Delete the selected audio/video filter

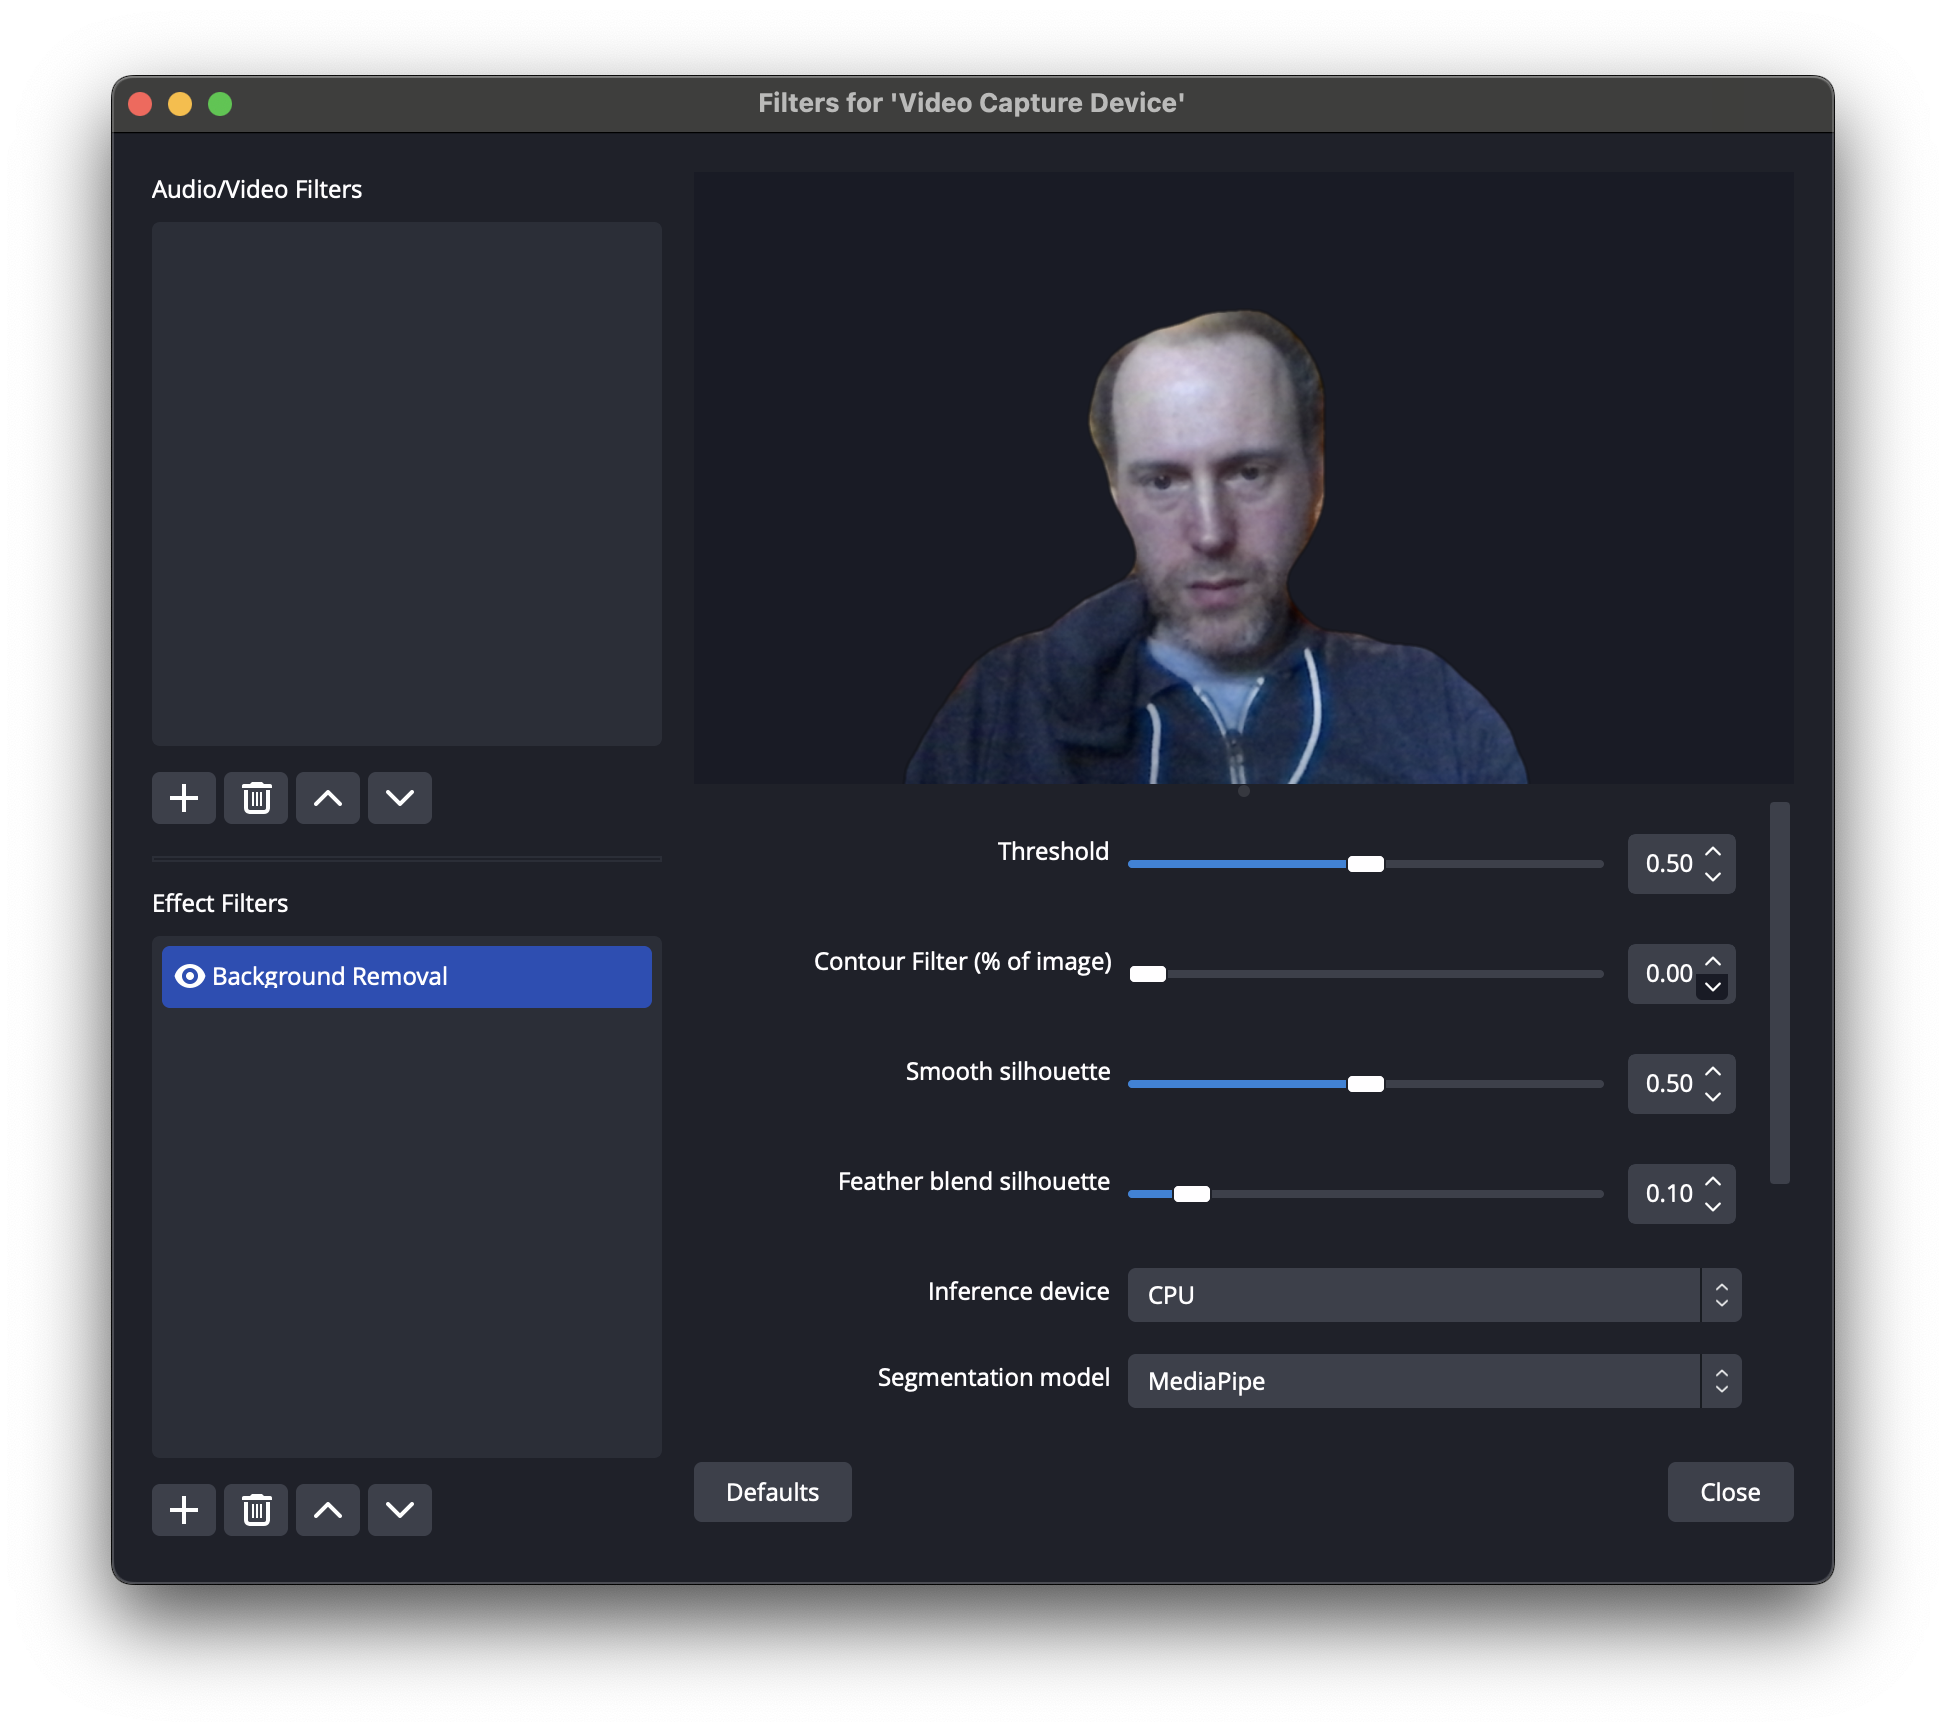coord(255,798)
